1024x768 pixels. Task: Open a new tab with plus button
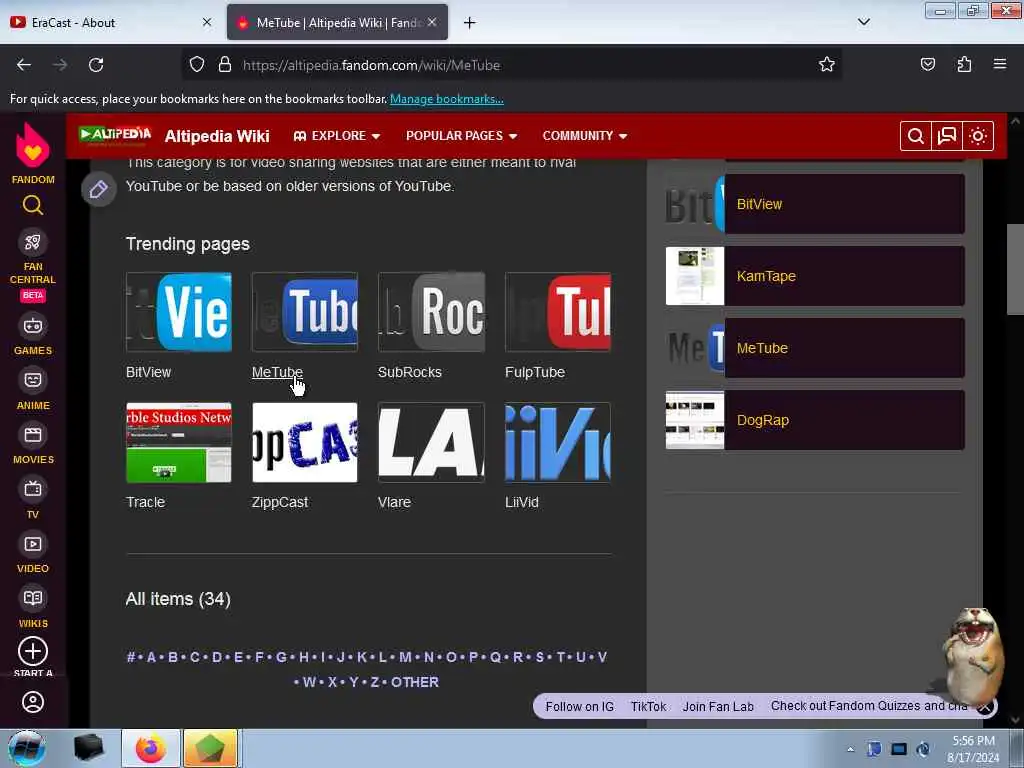coord(469,23)
